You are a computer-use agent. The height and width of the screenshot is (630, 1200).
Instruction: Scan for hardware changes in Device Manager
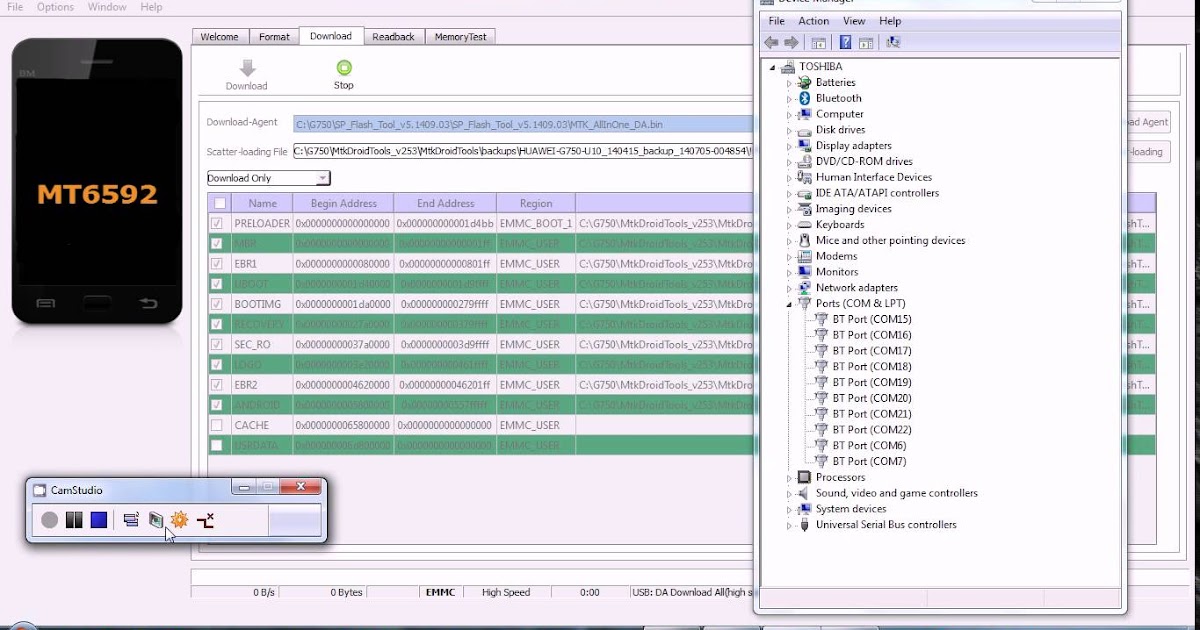coord(893,42)
